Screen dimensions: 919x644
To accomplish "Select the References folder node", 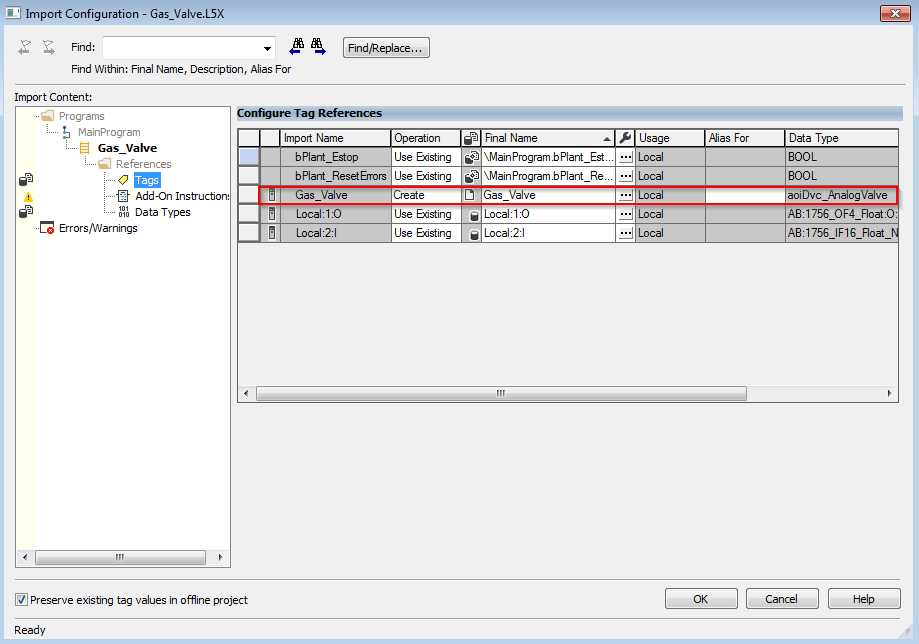I will (x=144, y=164).
